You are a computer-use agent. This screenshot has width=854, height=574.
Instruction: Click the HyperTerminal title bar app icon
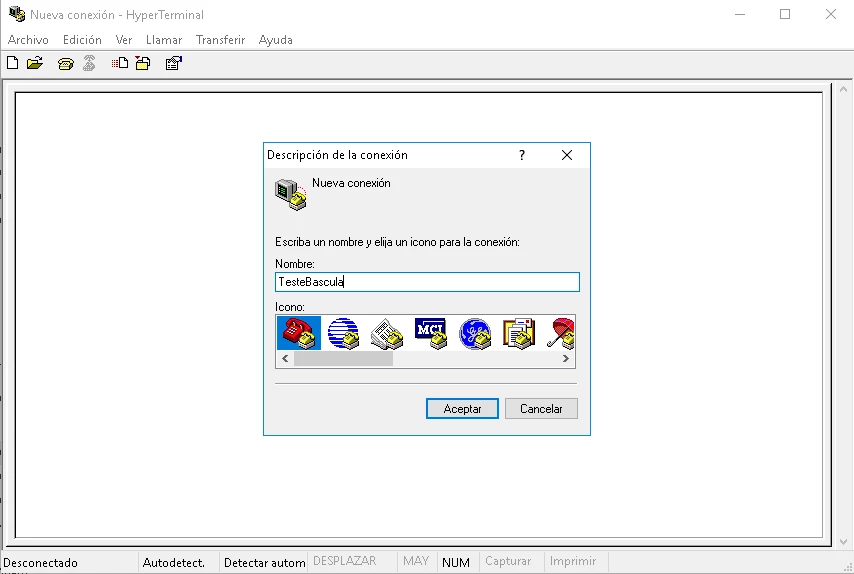pos(17,14)
